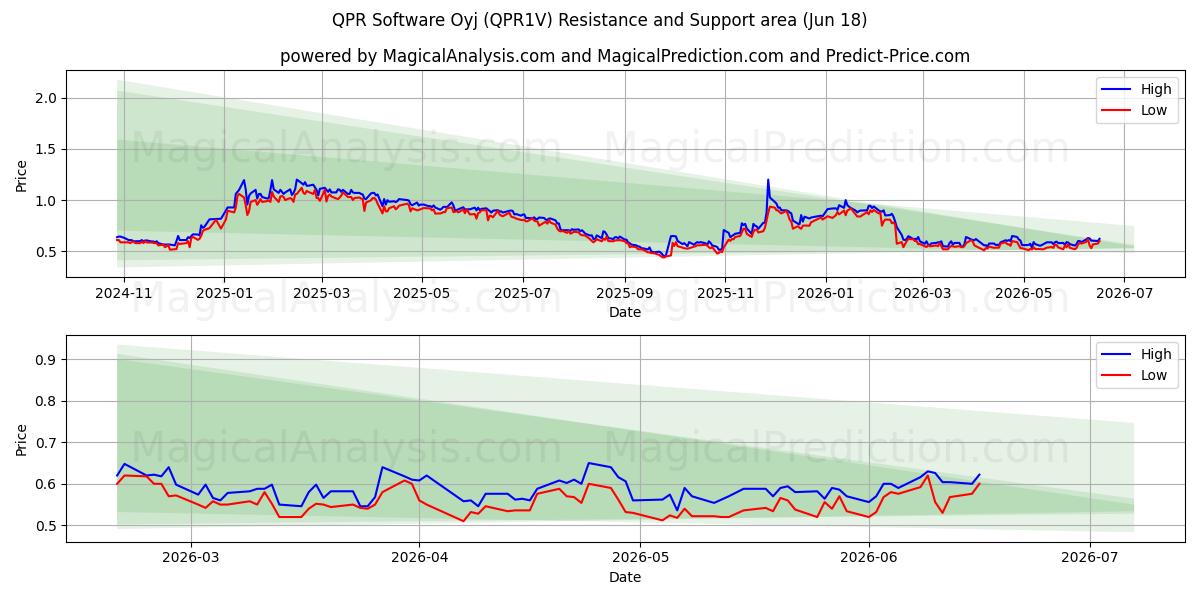Click the 2026-06 tick label on lower chart

pyautogui.click(x=869, y=559)
